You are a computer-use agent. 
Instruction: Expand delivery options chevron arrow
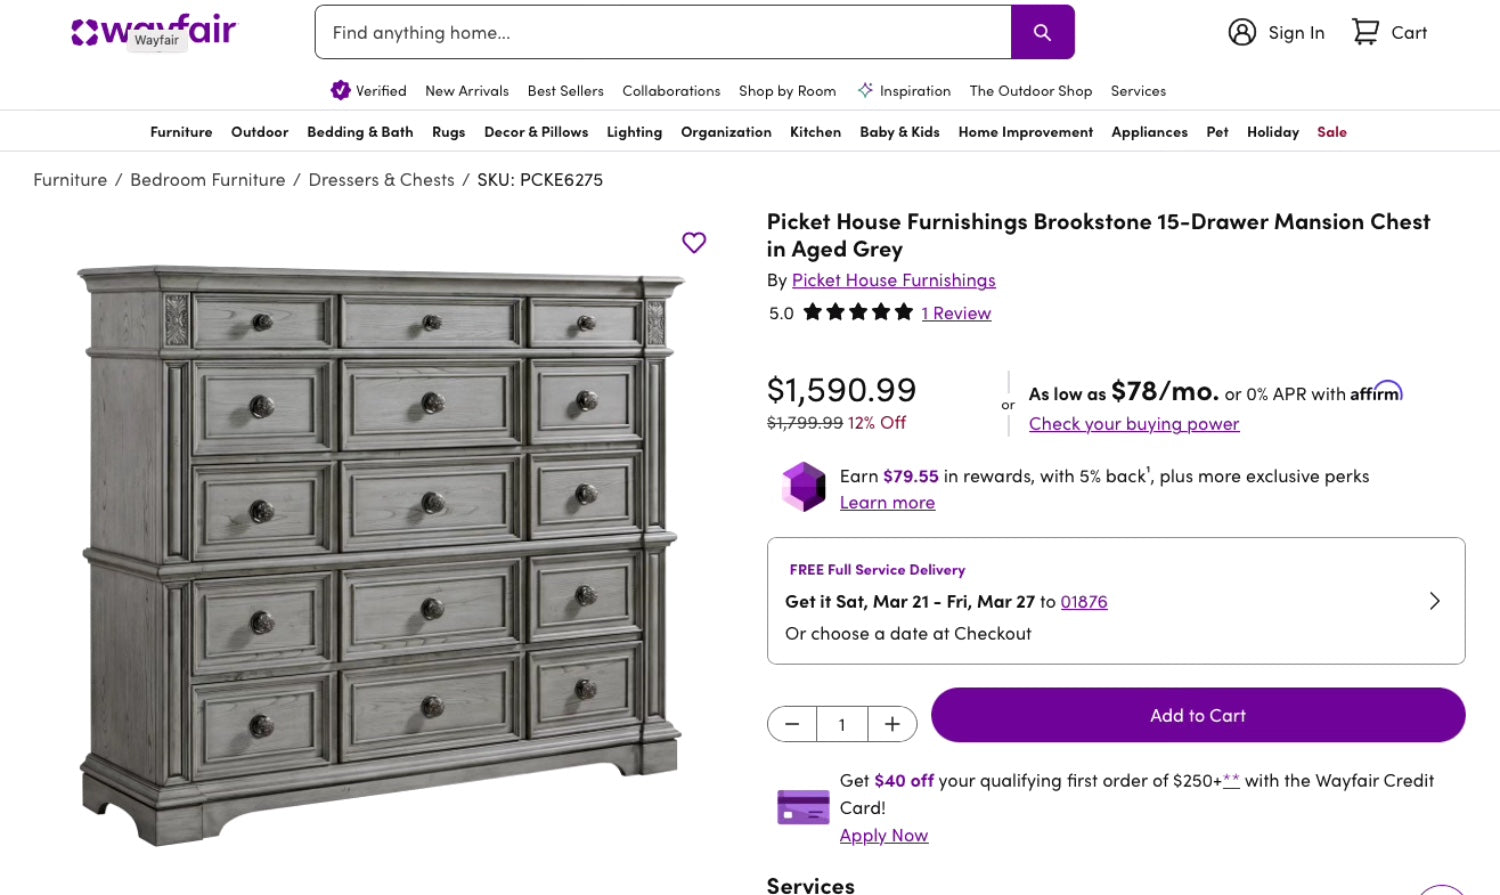pos(1434,601)
